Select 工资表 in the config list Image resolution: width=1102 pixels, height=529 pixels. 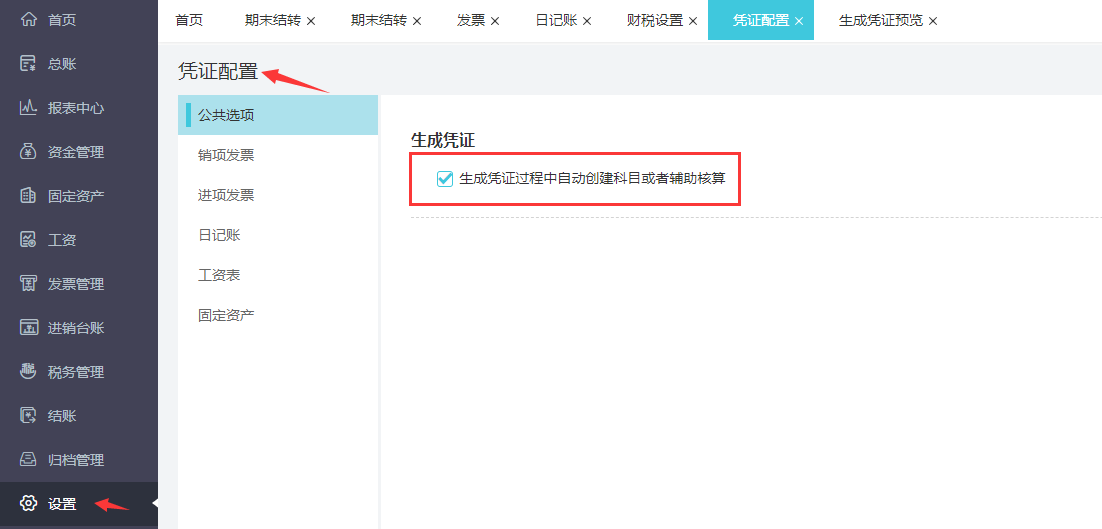[x=278, y=275]
